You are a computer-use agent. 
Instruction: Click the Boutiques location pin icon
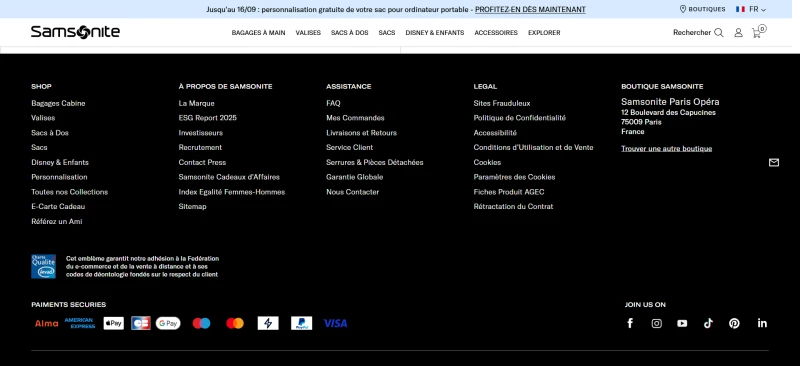click(683, 9)
